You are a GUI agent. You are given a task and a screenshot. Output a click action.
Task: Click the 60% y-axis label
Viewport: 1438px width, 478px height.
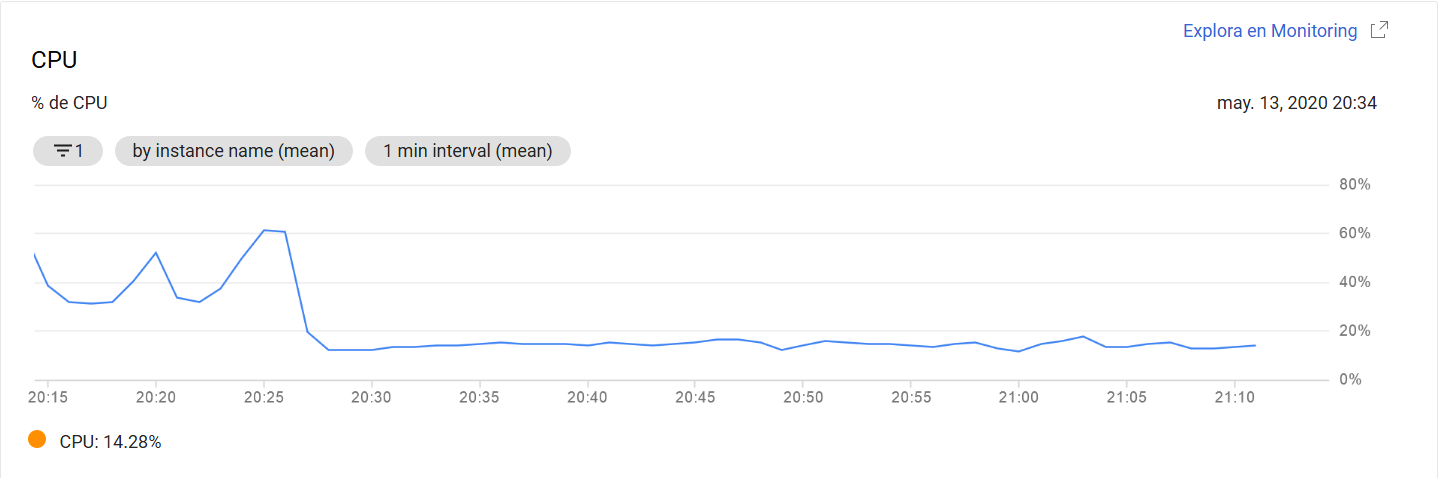pyautogui.click(x=1354, y=233)
